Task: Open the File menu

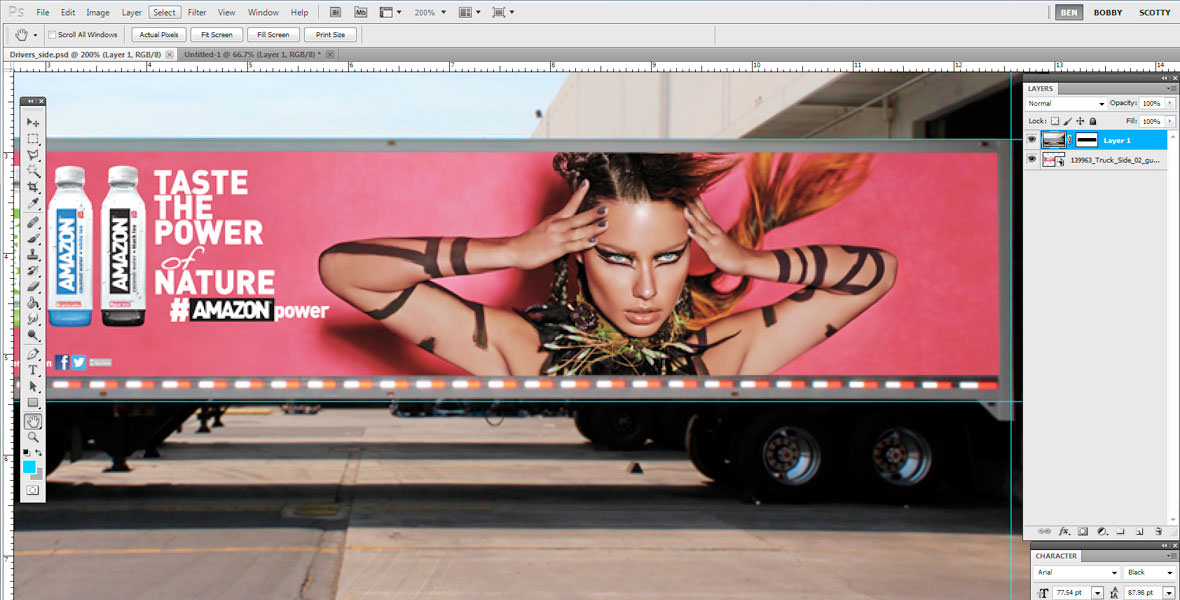Action: (x=43, y=13)
